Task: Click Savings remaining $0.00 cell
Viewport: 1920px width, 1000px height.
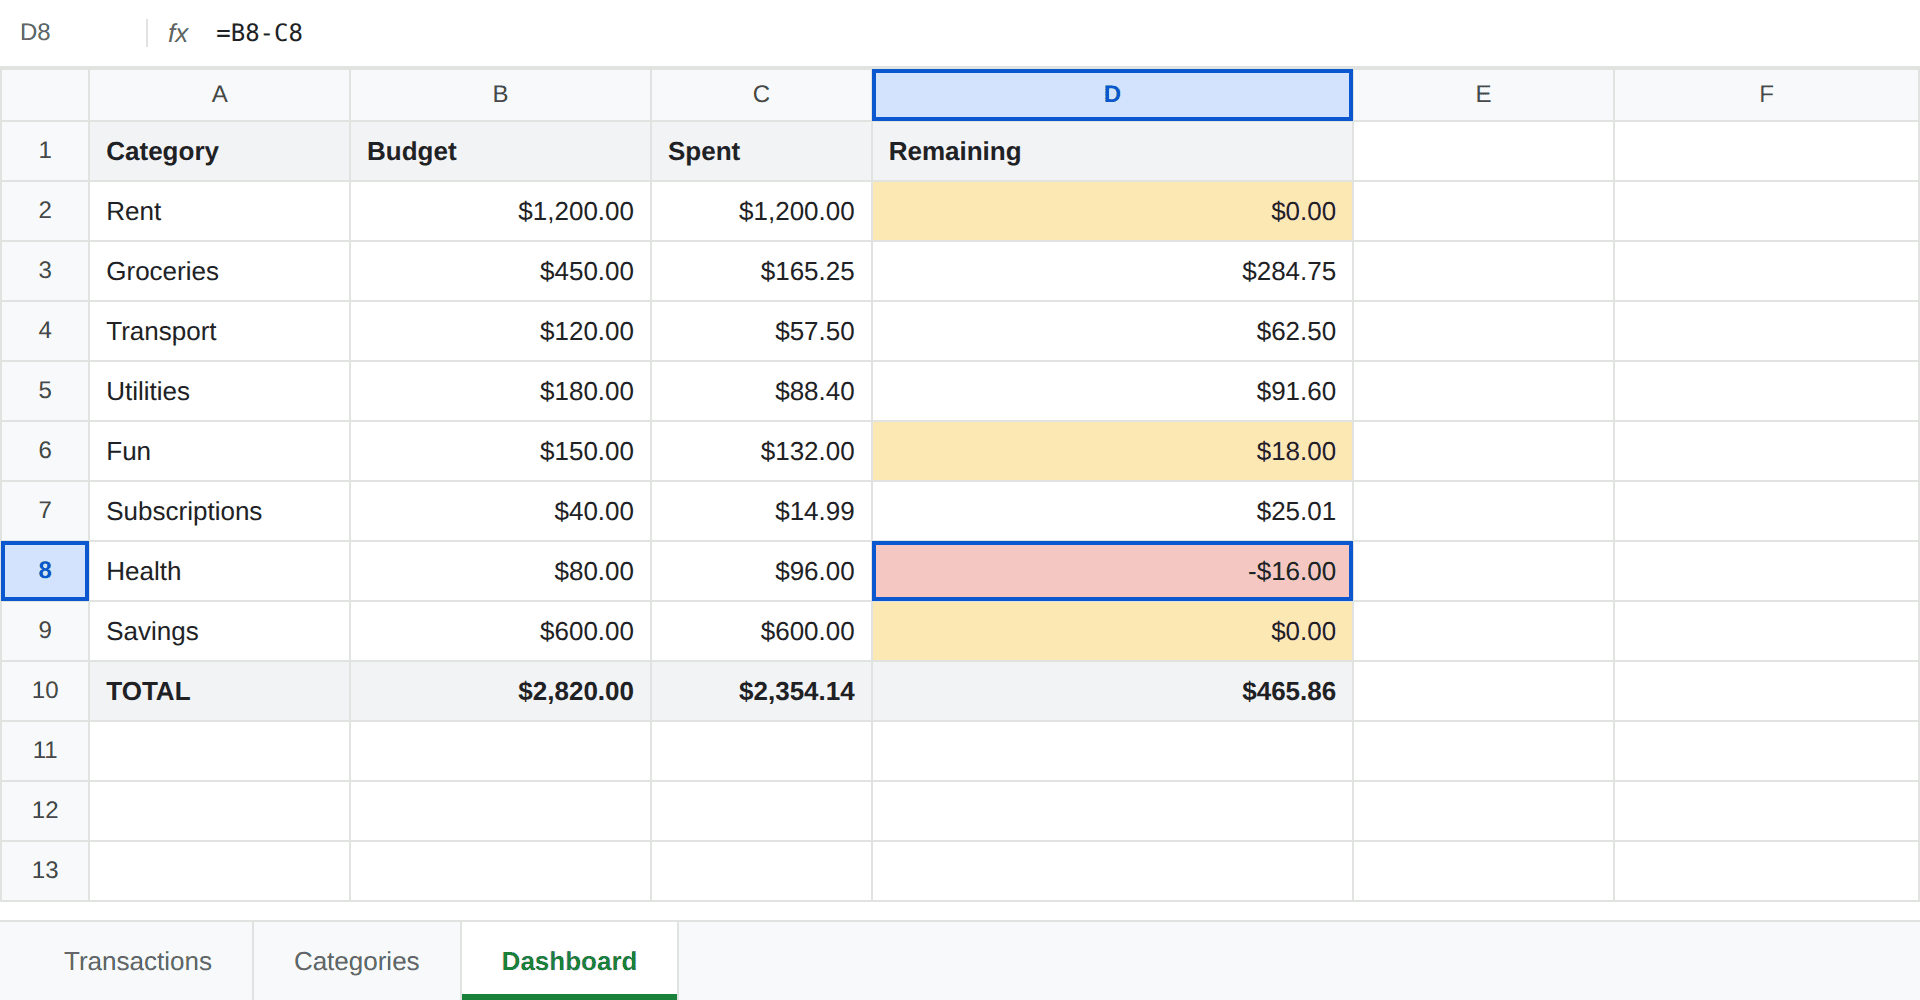Action: (x=1112, y=631)
